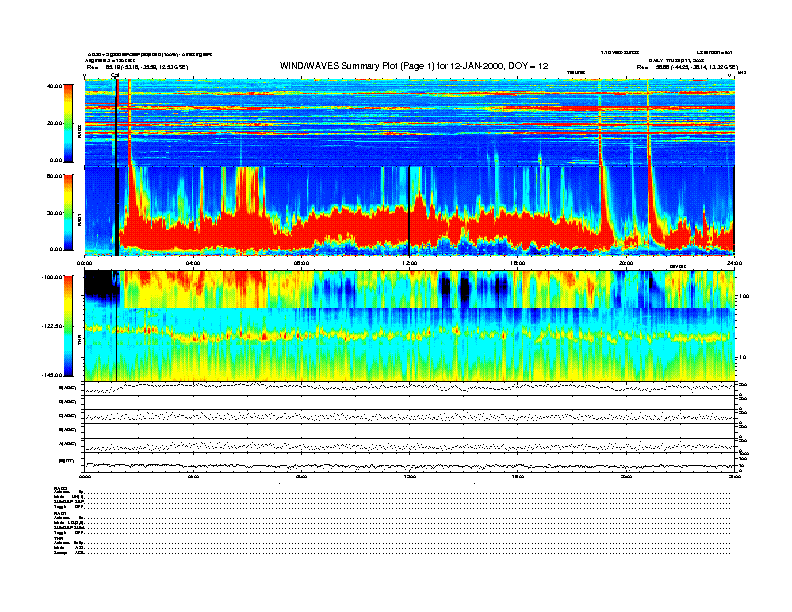Click the 20:00 label under RAD1 panel
The width and height of the screenshot is (792, 612).
(626, 263)
